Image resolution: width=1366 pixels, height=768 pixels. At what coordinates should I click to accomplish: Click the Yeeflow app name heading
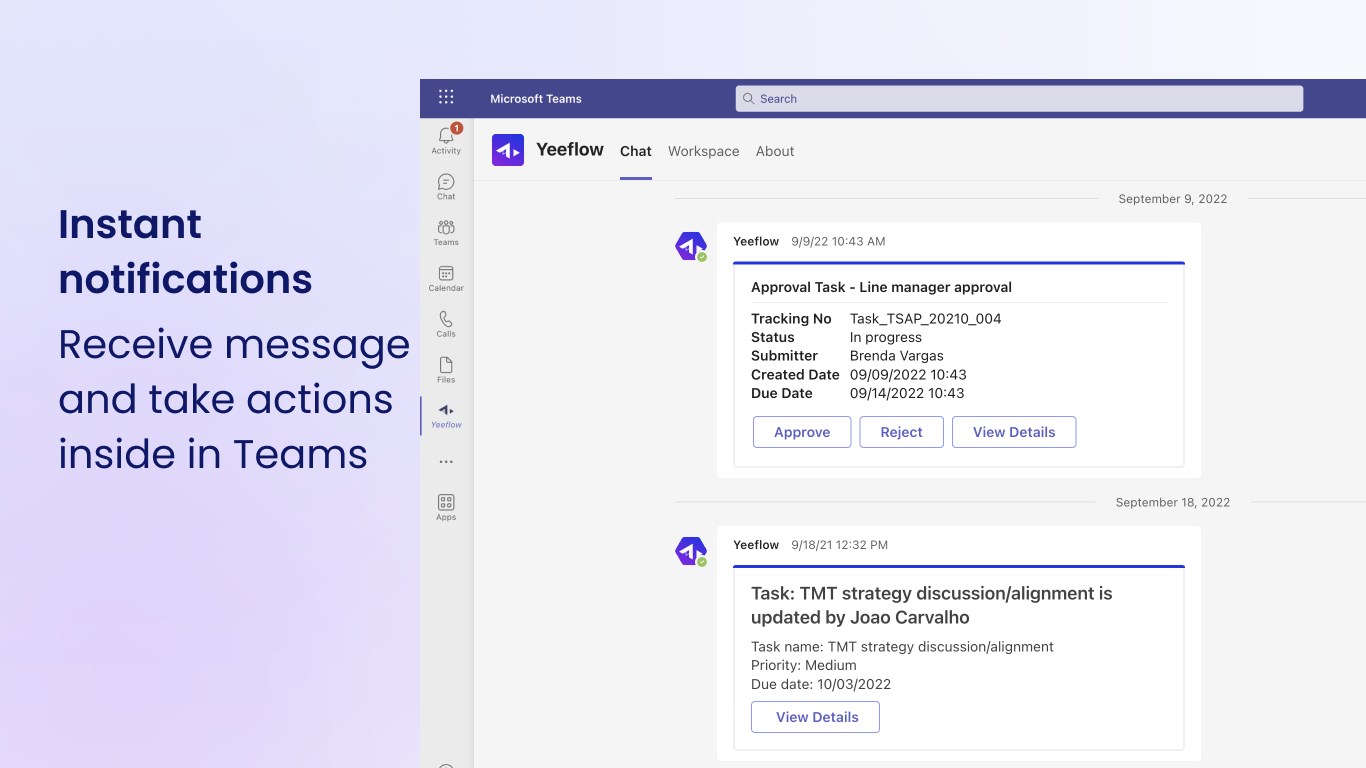click(570, 149)
